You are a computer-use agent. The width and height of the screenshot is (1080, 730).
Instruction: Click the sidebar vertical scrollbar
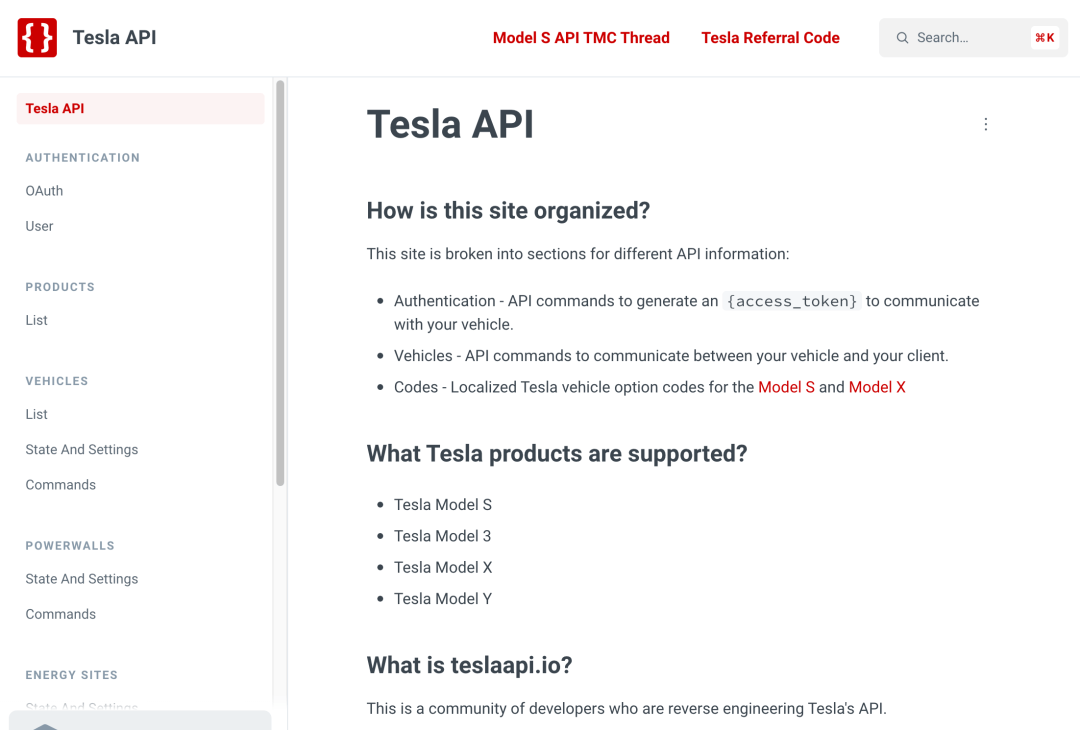280,283
